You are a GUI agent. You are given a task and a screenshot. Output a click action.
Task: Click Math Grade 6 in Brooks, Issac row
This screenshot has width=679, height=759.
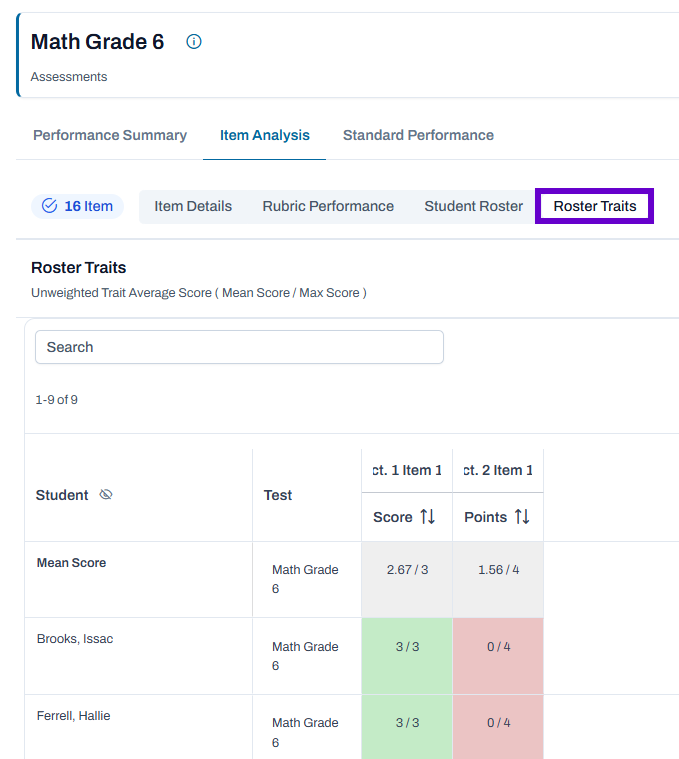click(x=305, y=656)
